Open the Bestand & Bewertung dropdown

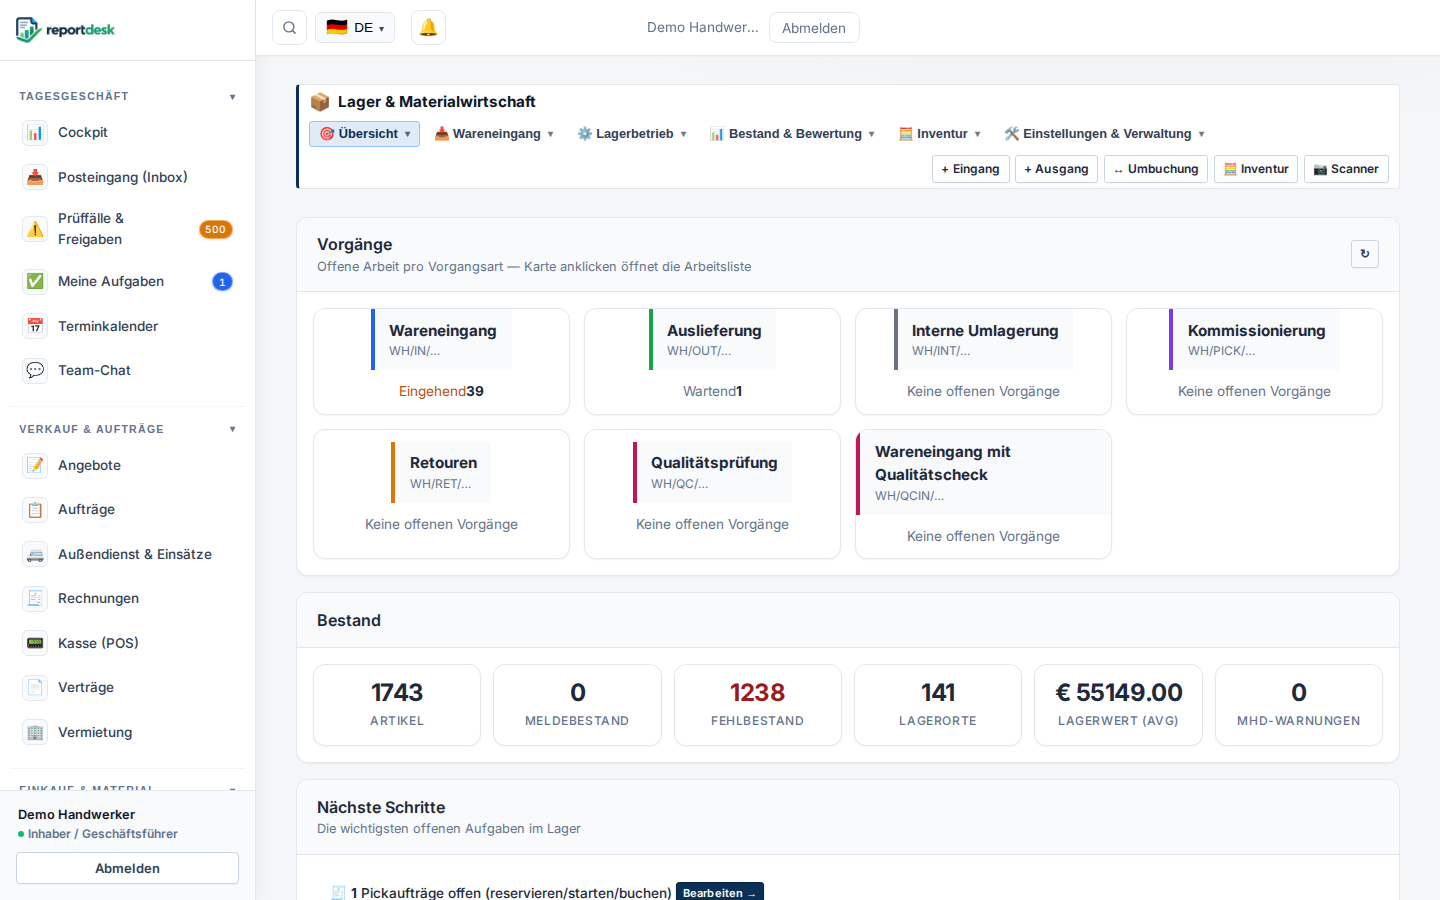(792, 134)
